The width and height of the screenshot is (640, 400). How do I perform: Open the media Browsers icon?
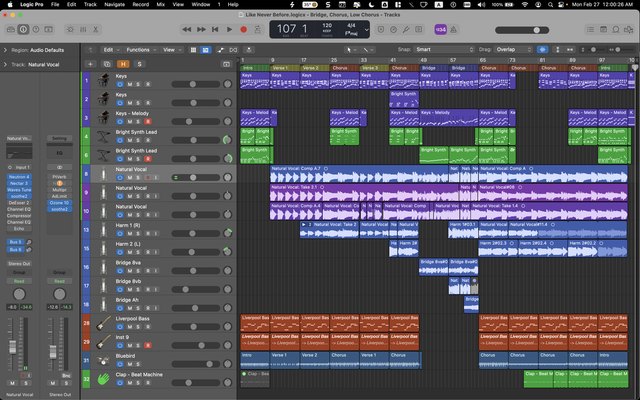click(x=629, y=29)
